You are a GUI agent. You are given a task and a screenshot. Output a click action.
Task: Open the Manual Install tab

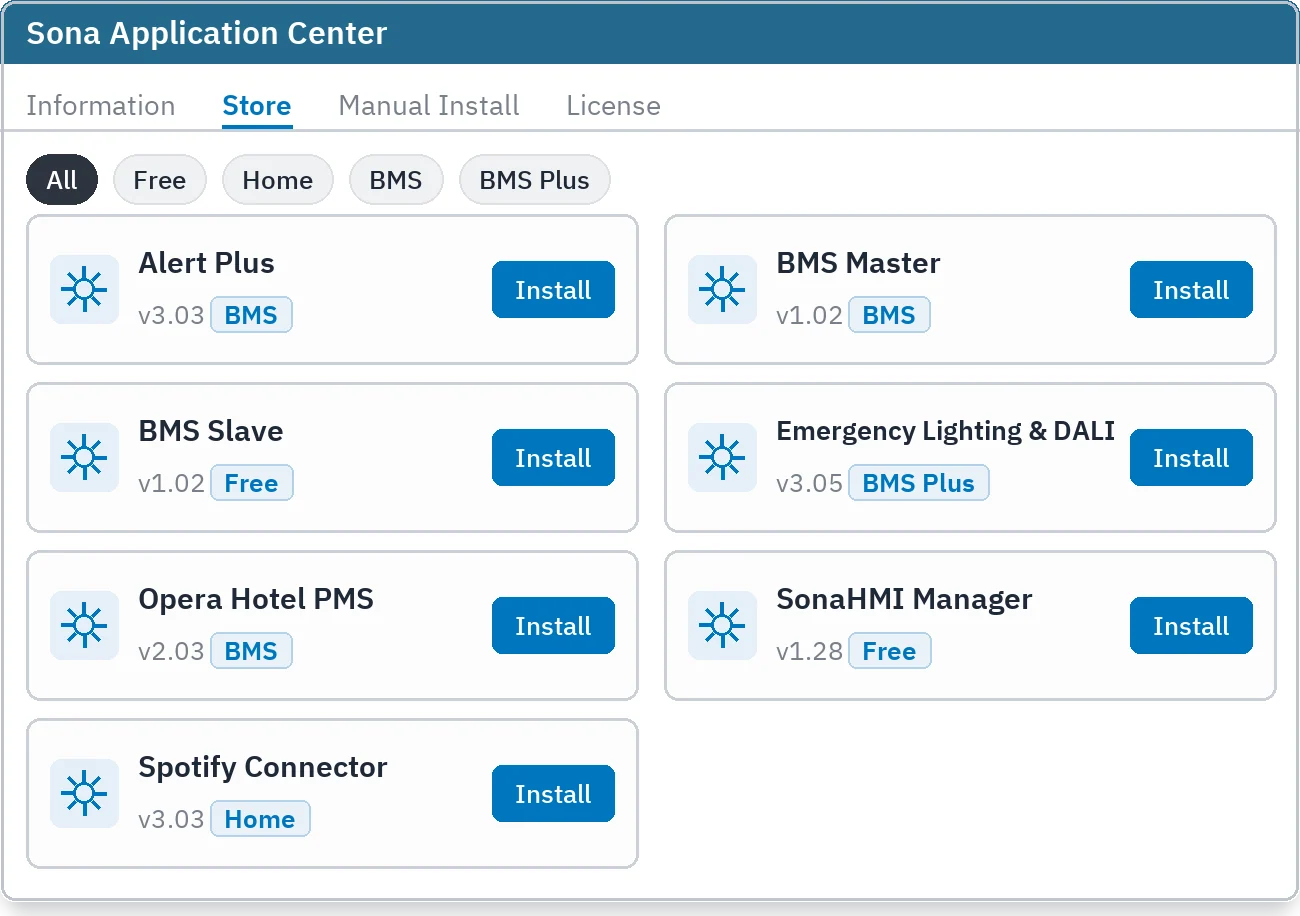tap(429, 106)
